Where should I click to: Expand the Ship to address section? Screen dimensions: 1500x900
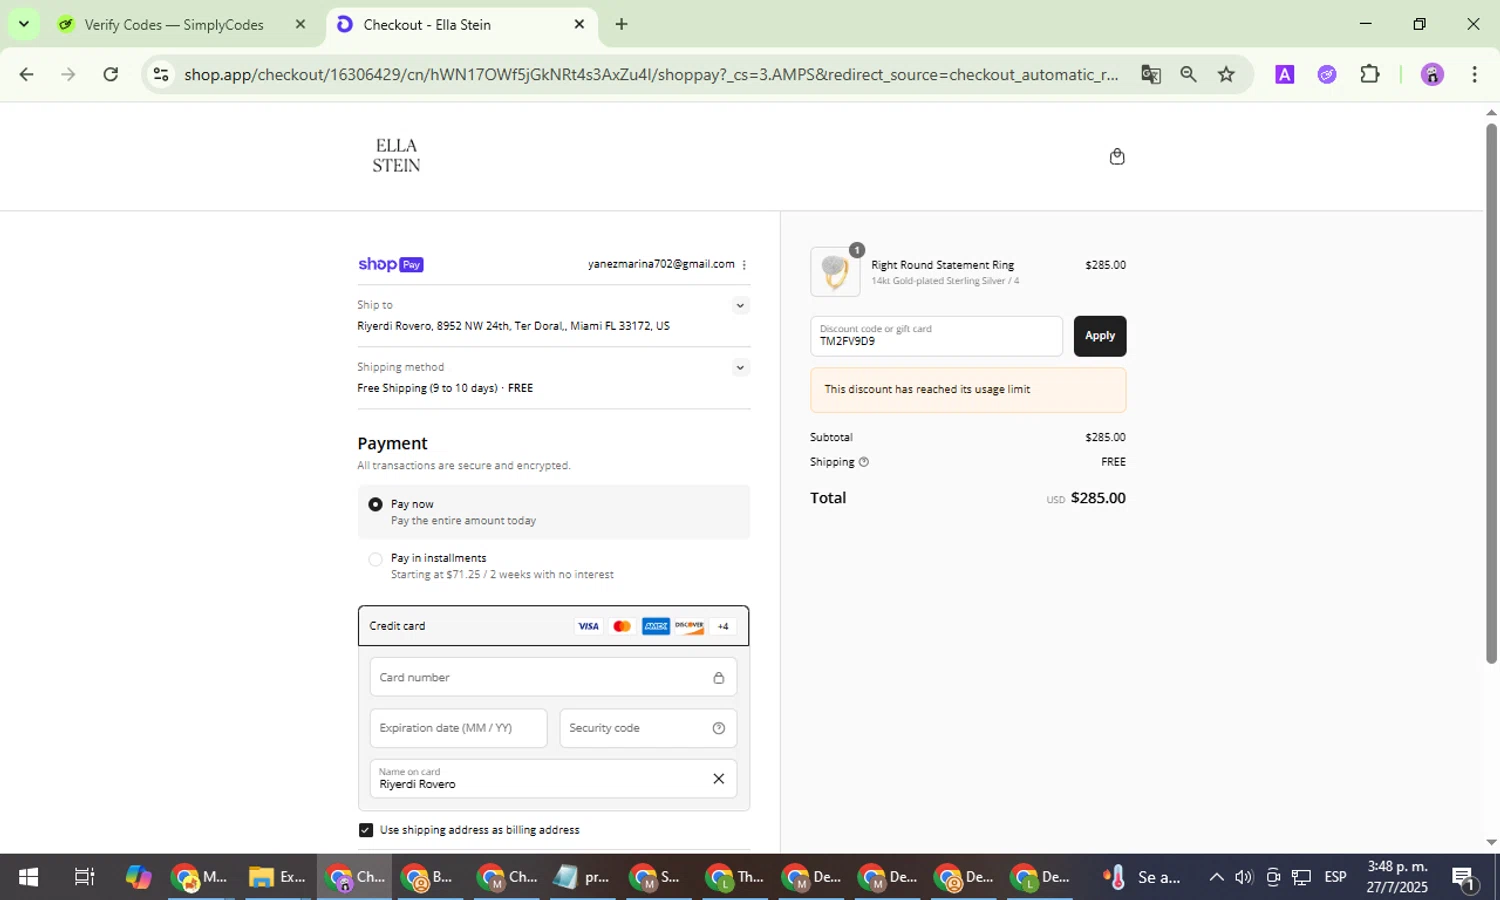coord(740,306)
